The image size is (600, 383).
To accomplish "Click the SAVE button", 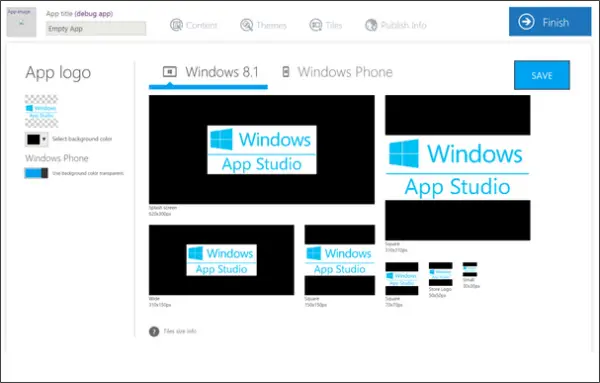I will [542, 75].
